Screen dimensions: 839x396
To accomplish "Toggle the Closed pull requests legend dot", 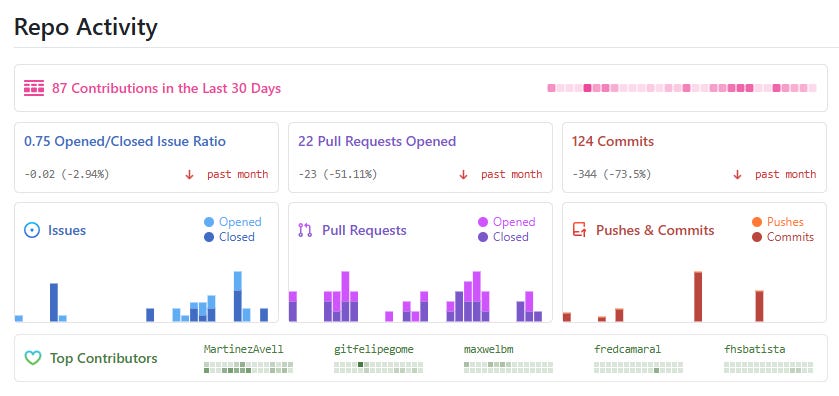I will (483, 237).
